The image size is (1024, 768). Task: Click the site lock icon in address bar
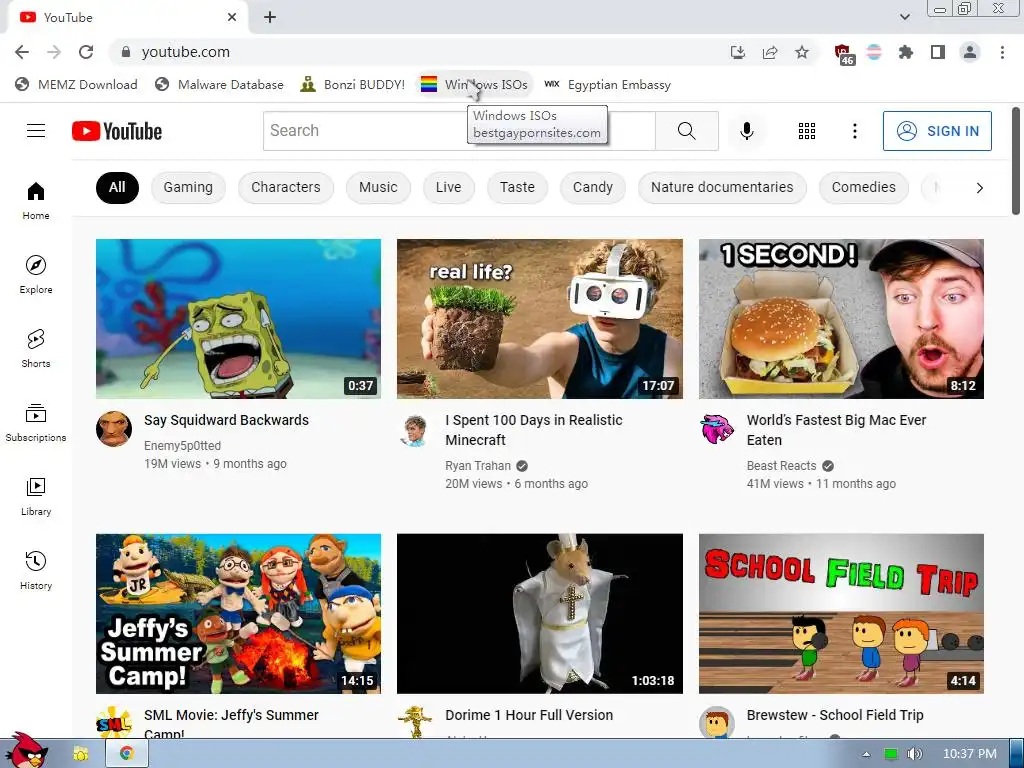point(126,52)
